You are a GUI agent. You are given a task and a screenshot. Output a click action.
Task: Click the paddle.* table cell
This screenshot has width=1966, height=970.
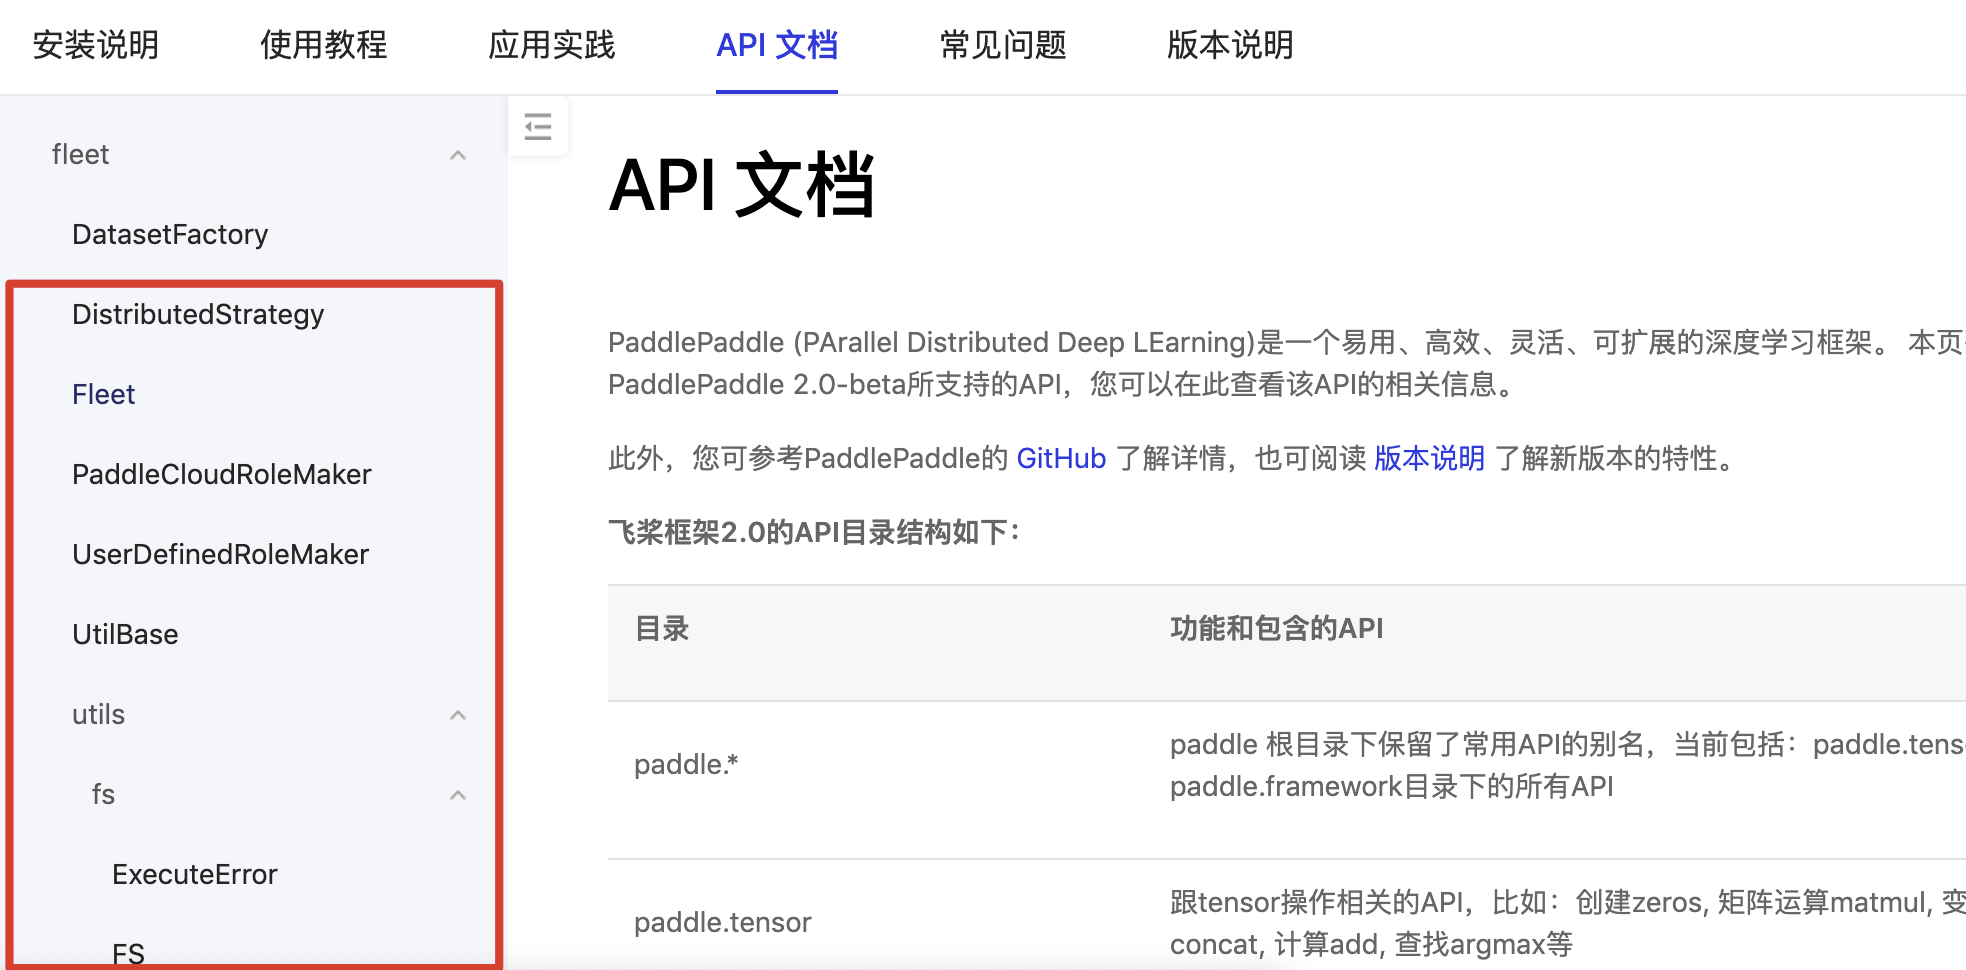[x=686, y=764]
